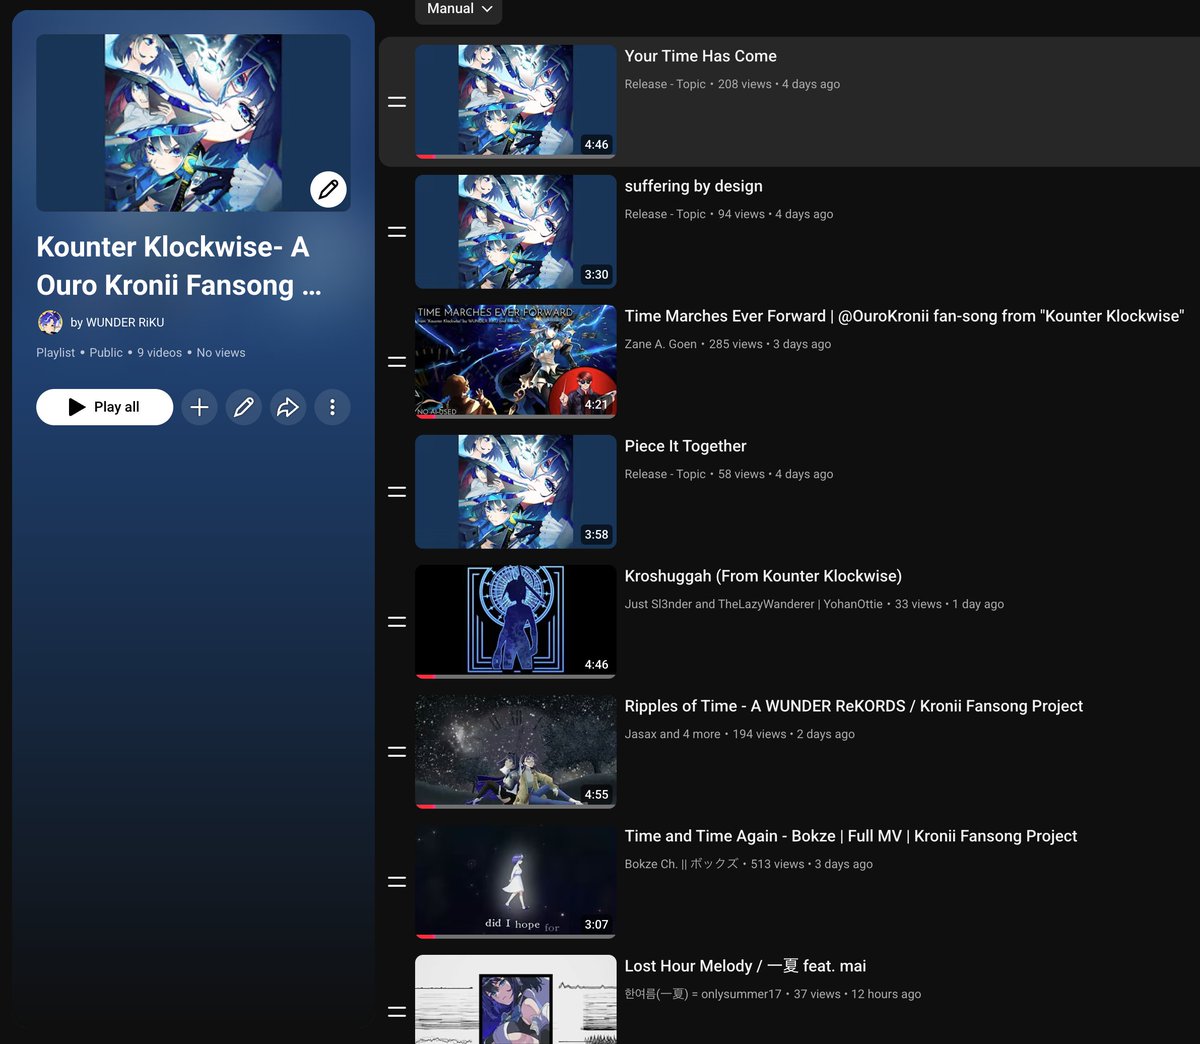
Task: Click the Your Time Has Come title
Action: (700, 56)
